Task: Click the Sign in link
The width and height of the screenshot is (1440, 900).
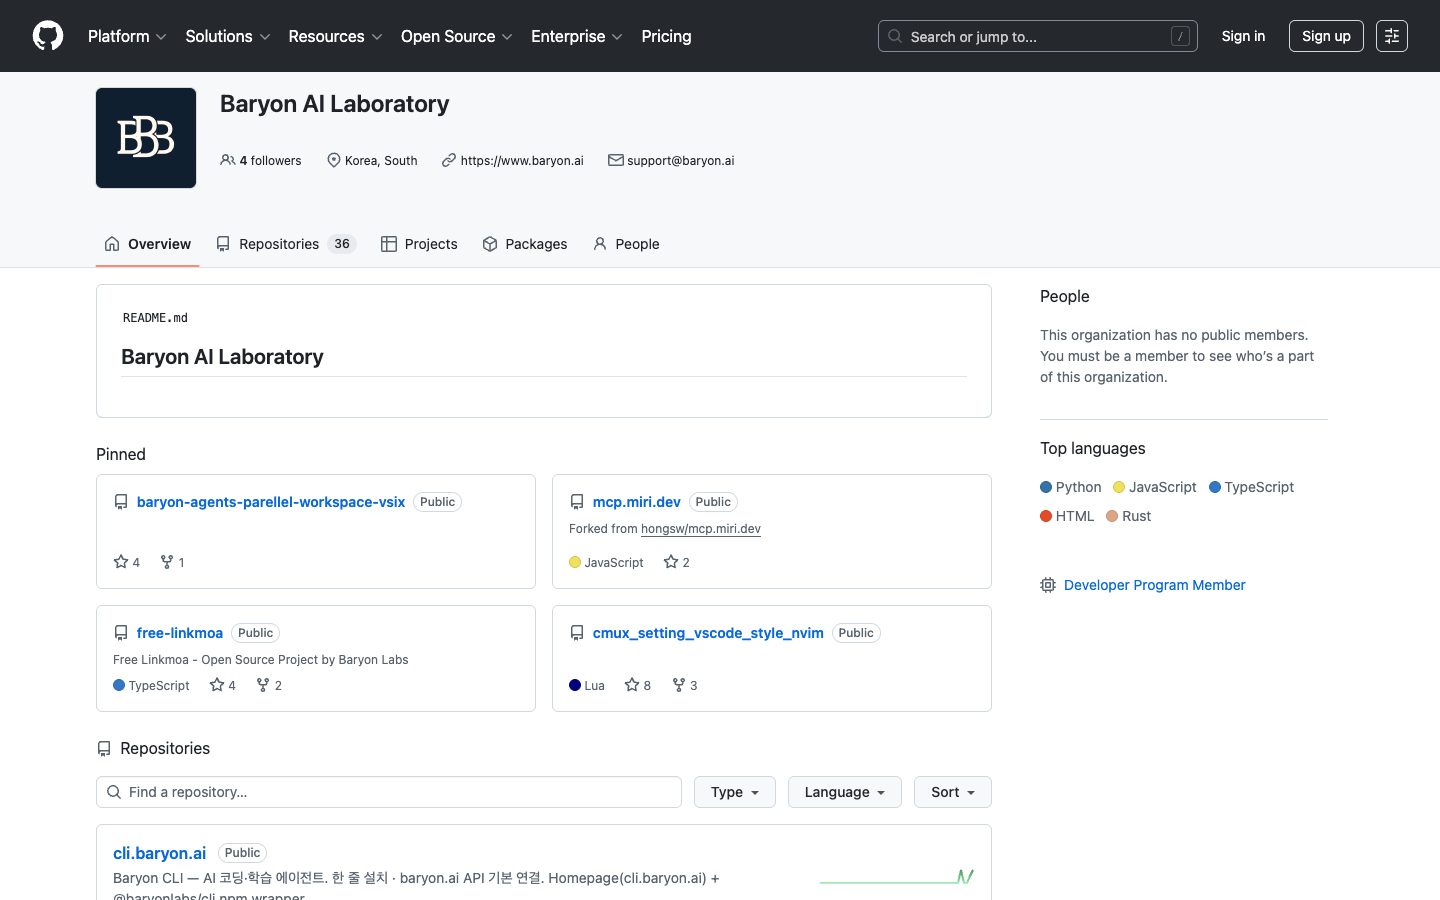Action: tap(1243, 36)
